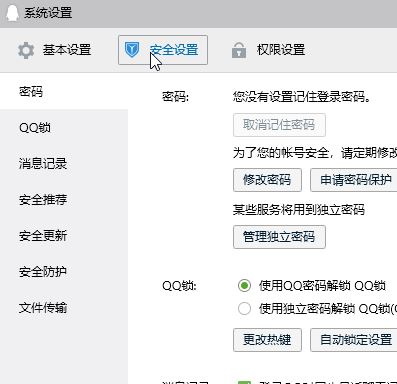397x384 pixels.
Task: Click the text 某些服务将用到独立密码
Action: point(299,210)
